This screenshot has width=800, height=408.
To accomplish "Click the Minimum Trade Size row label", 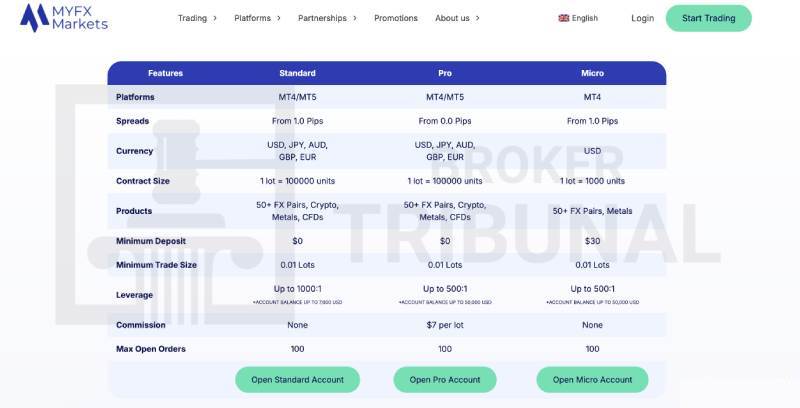I will 156,265.
